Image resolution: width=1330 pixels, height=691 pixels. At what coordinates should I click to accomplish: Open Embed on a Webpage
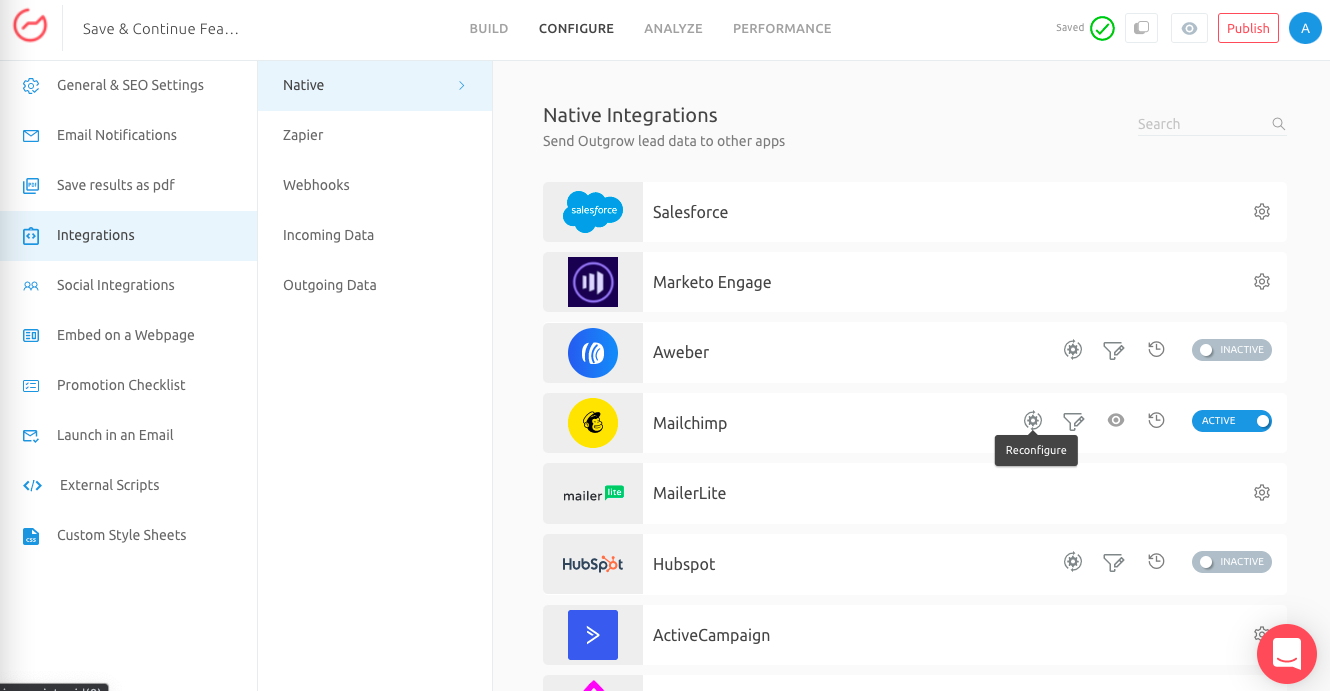[128, 335]
